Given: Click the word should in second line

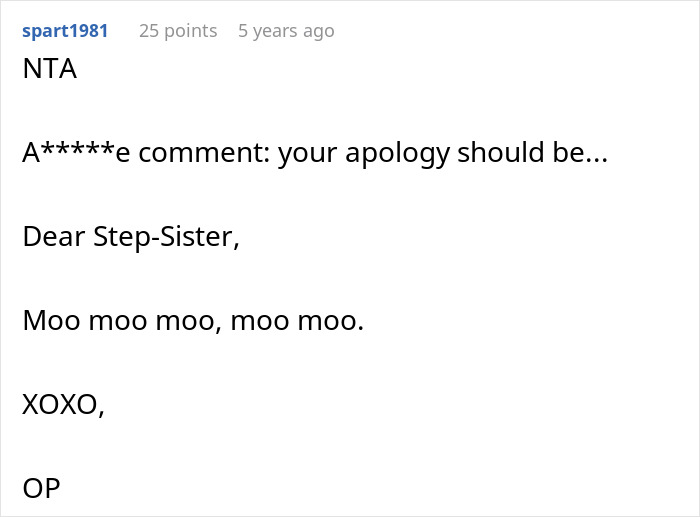Looking at the screenshot, I should (496, 155).
